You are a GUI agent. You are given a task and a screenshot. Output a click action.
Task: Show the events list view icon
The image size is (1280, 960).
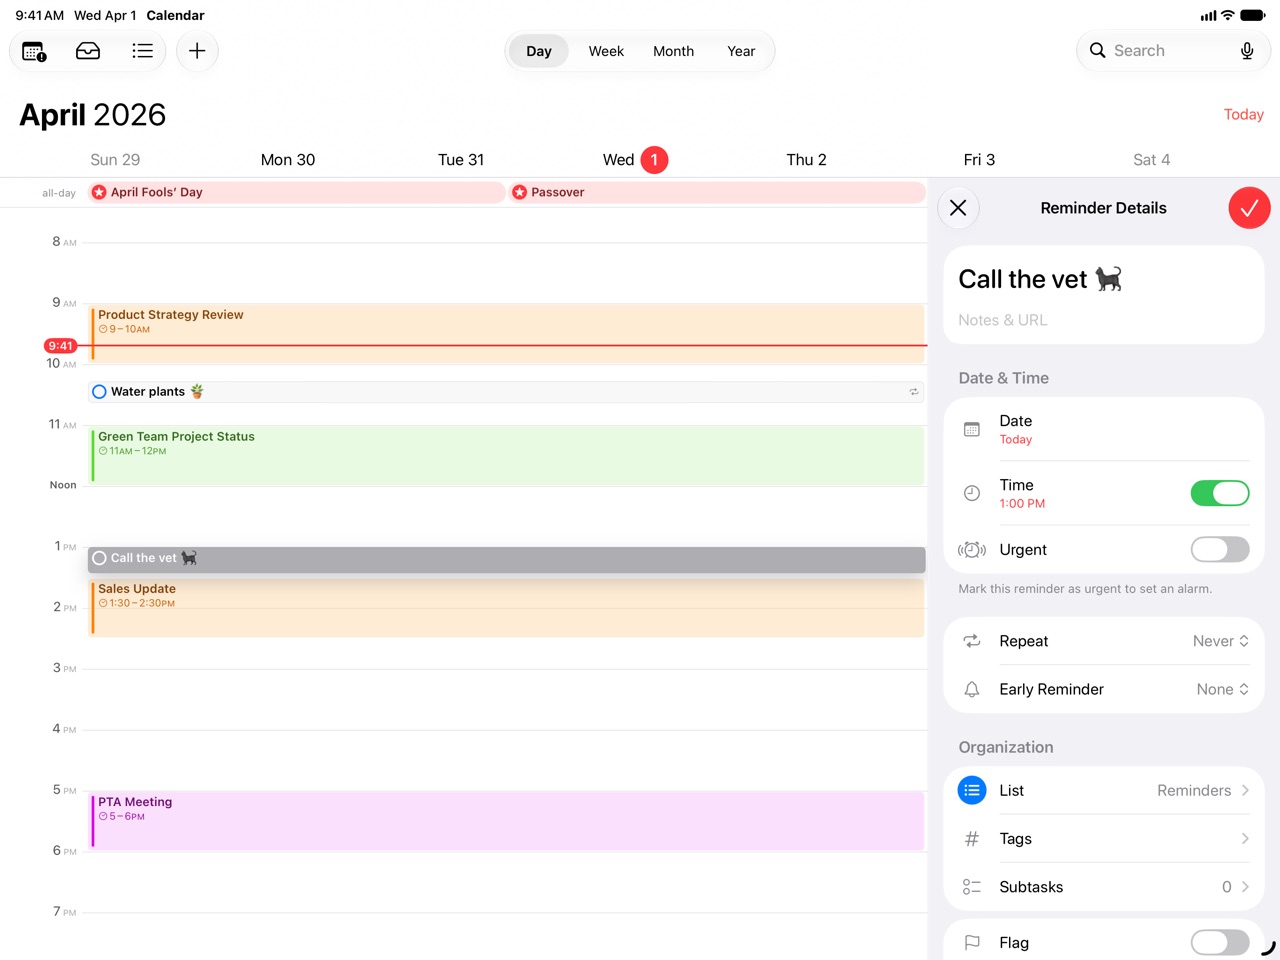(x=143, y=51)
